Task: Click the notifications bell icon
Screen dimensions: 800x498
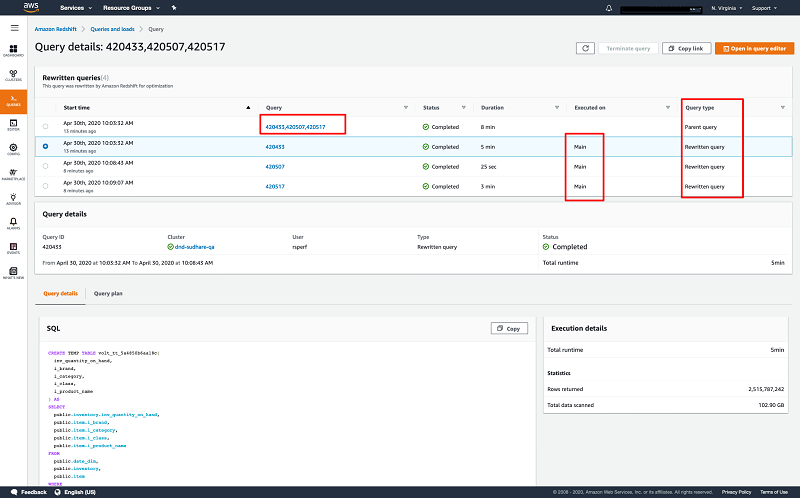Action: [609, 8]
